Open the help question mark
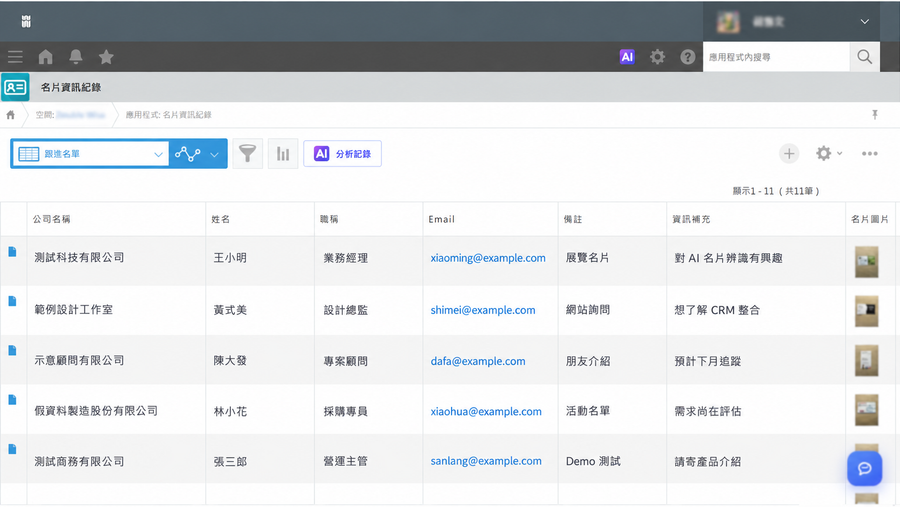Viewport: 900px width, 507px height. pyautogui.click(x=688, y=57)
